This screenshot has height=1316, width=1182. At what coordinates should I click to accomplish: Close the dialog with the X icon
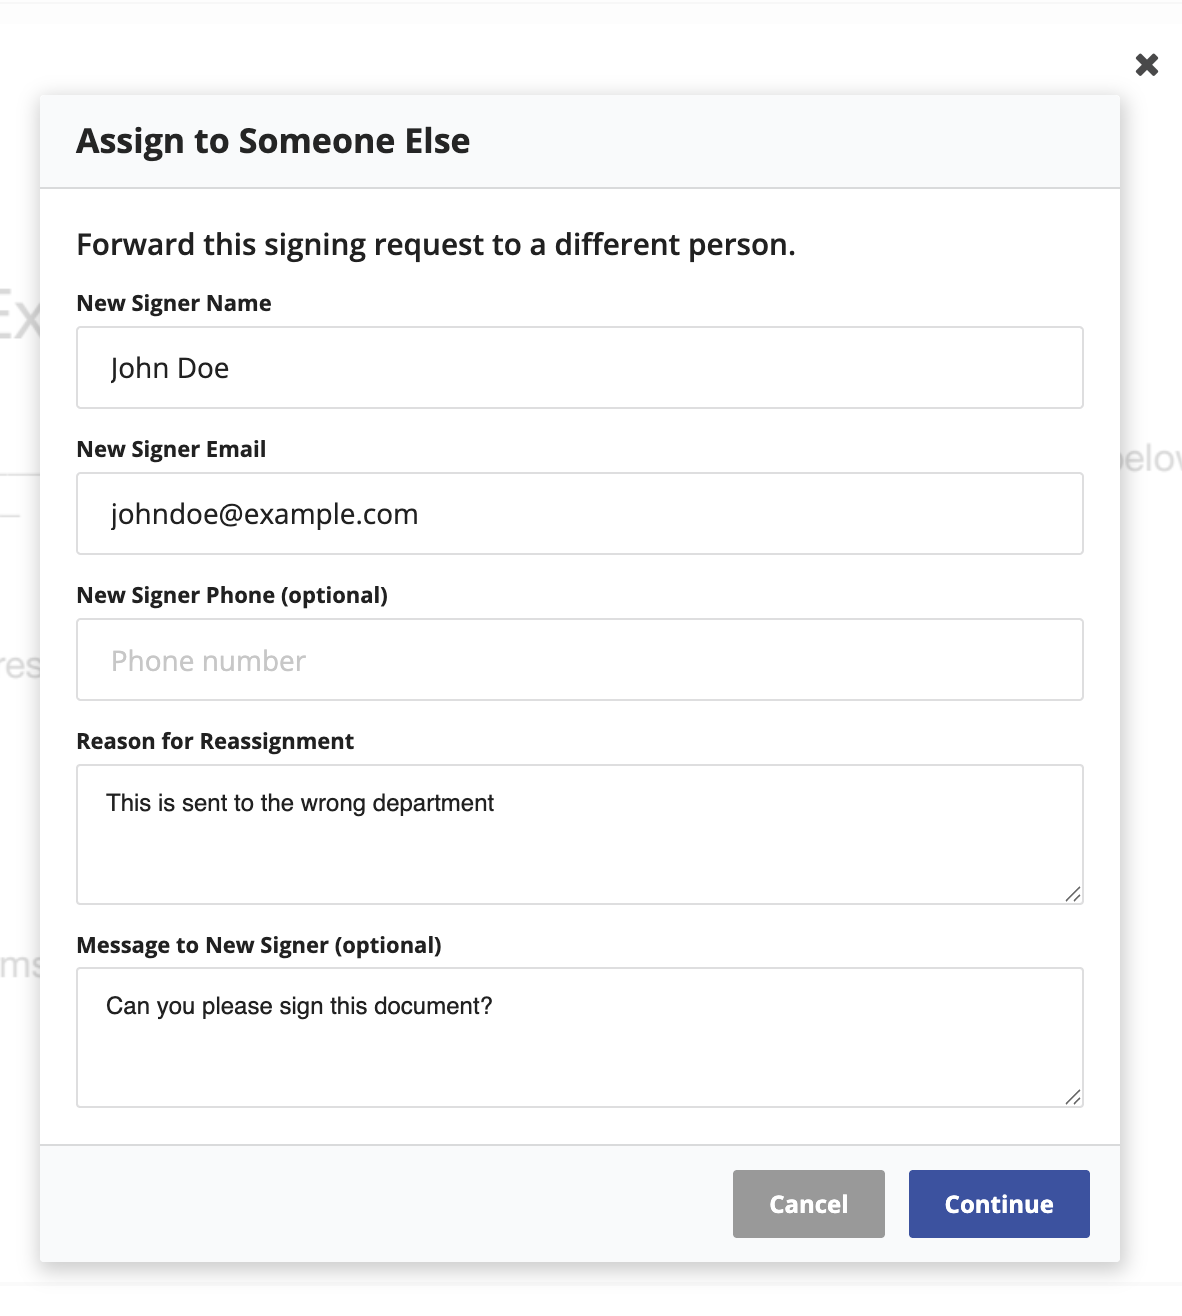point(1147,65)
